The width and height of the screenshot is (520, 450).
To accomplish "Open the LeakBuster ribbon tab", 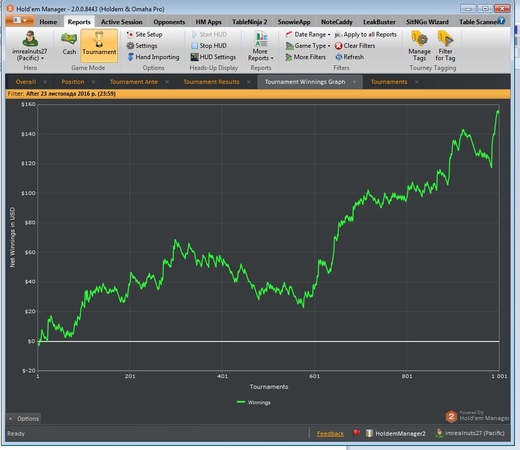I will point(379,22).
